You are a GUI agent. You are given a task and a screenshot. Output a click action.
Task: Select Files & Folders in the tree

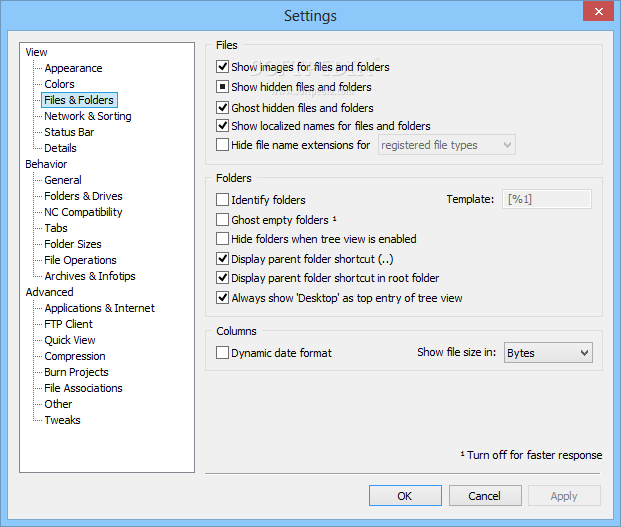click(79, 100)
